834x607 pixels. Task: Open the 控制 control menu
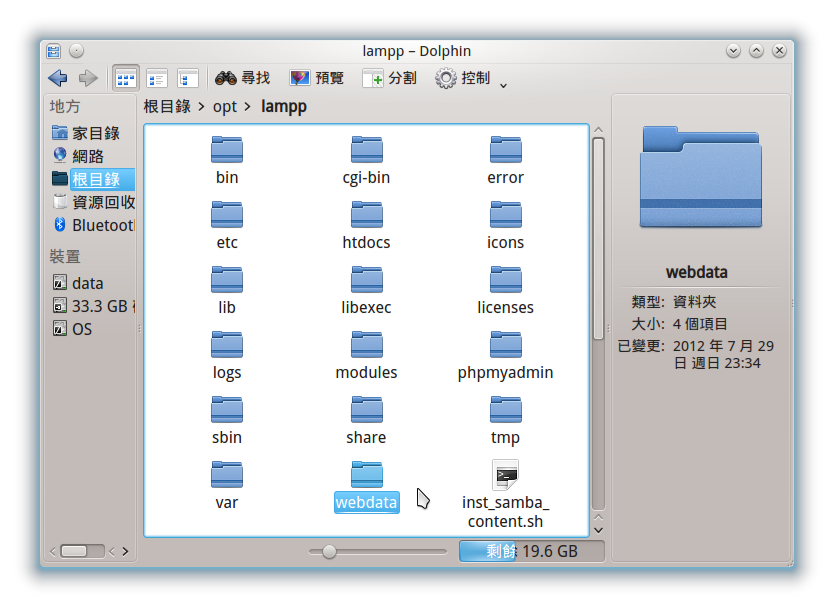[x=462, y=78]
